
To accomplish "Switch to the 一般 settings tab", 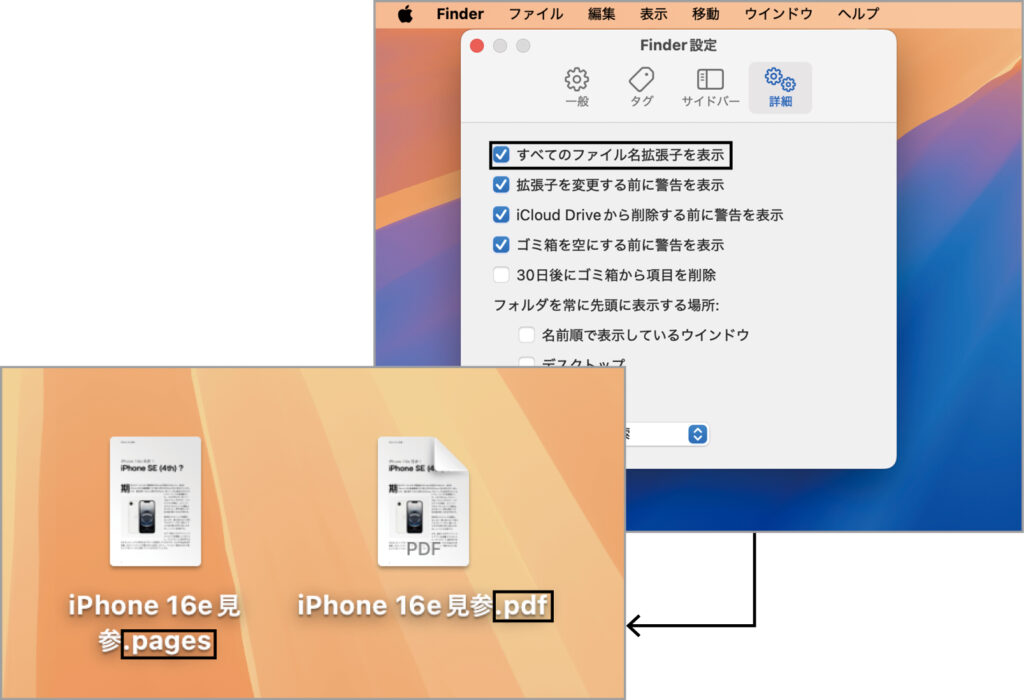I will coord(577,88).
